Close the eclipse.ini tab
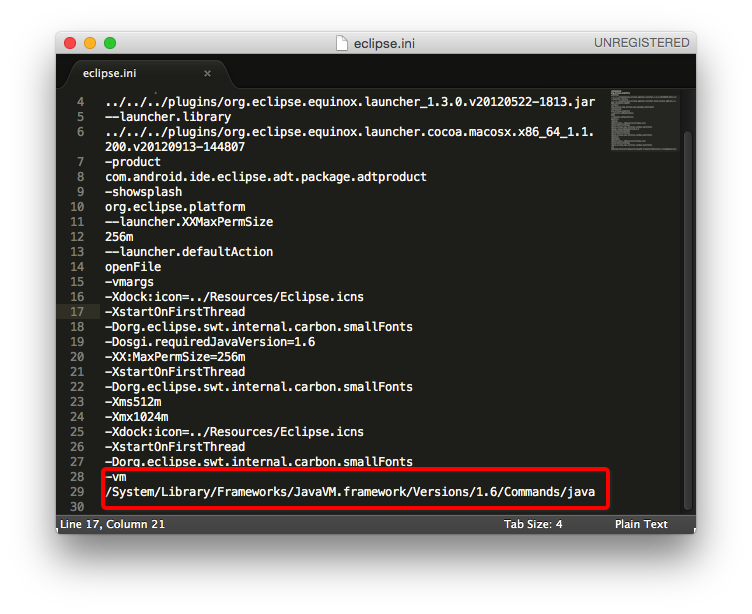Viewport: 752px width, 614px height. [x=207, y=73]
